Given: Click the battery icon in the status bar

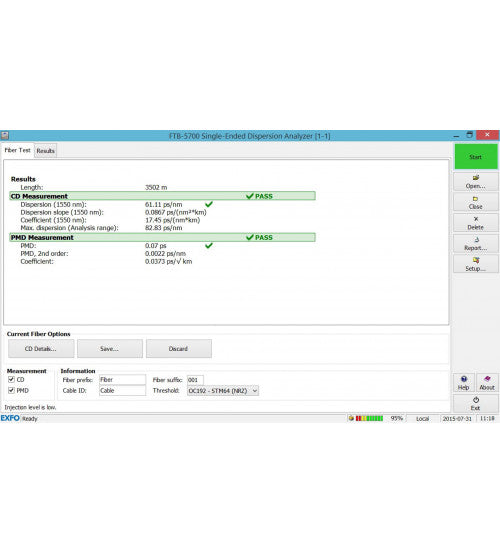Looking at the screenshot, I should click(351, 418).
